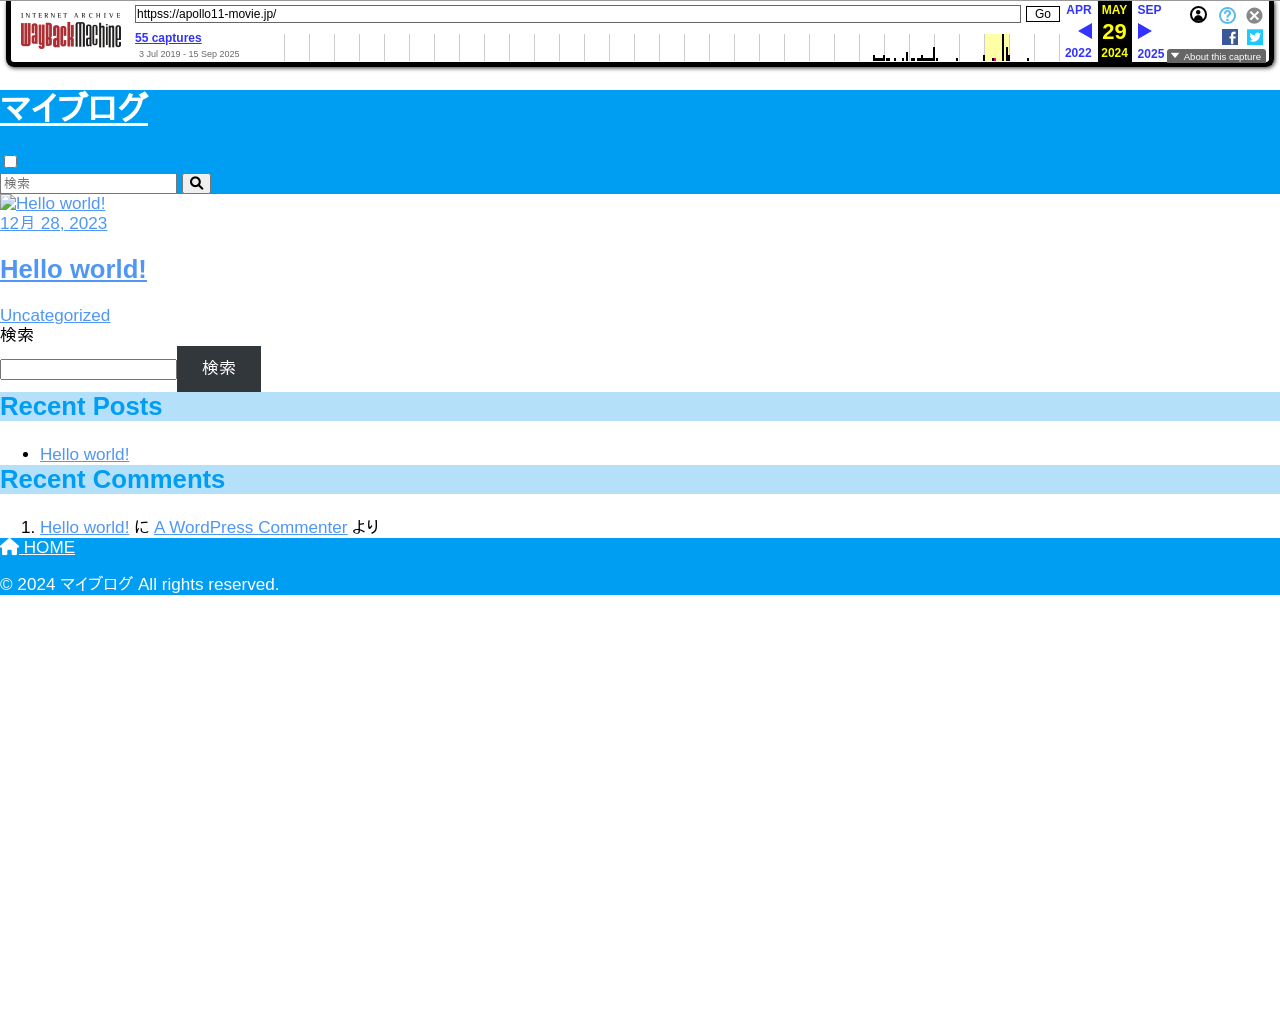Open the 55 captures calendar link
This screenshot has width=1280, height=1024.
(x=168, y=38)
